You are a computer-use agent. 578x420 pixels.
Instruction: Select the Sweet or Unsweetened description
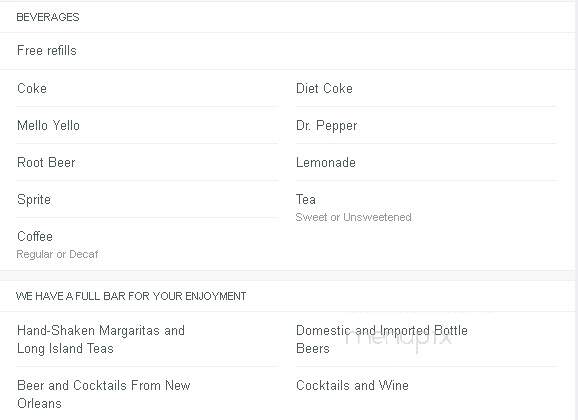click(x=354, y=217)
